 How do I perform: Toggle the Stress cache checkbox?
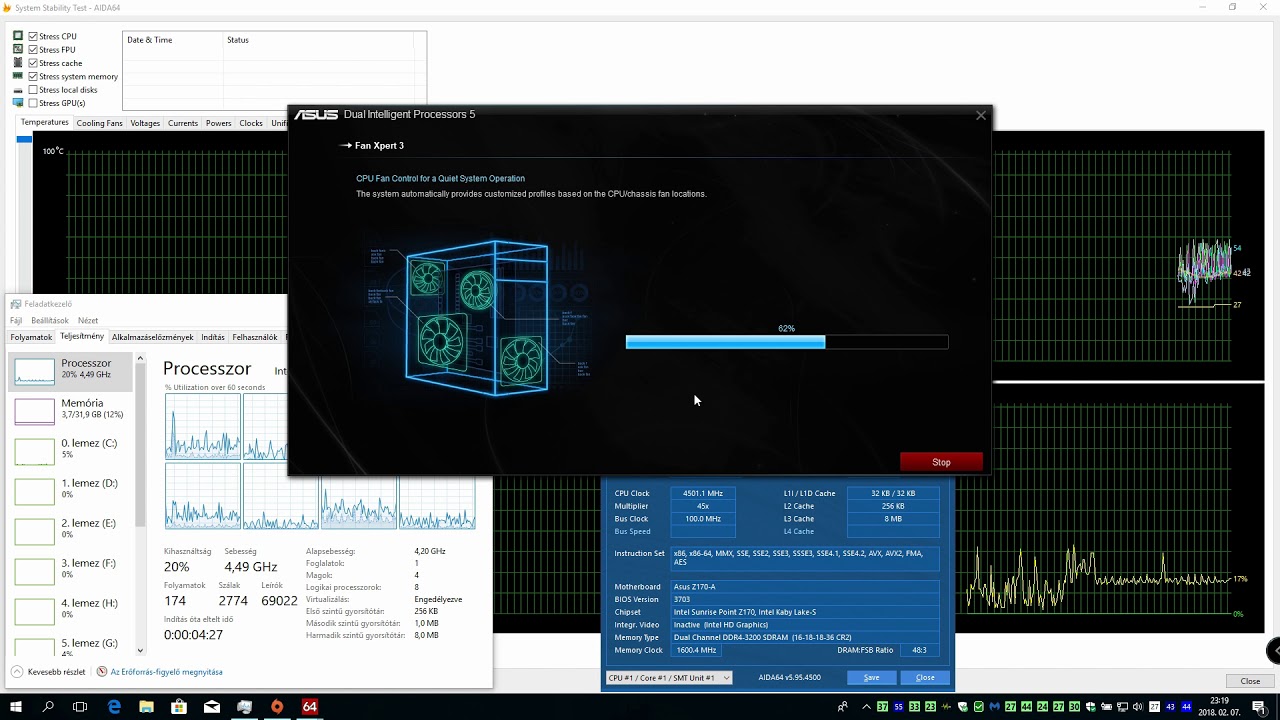(x=33, y=63)
